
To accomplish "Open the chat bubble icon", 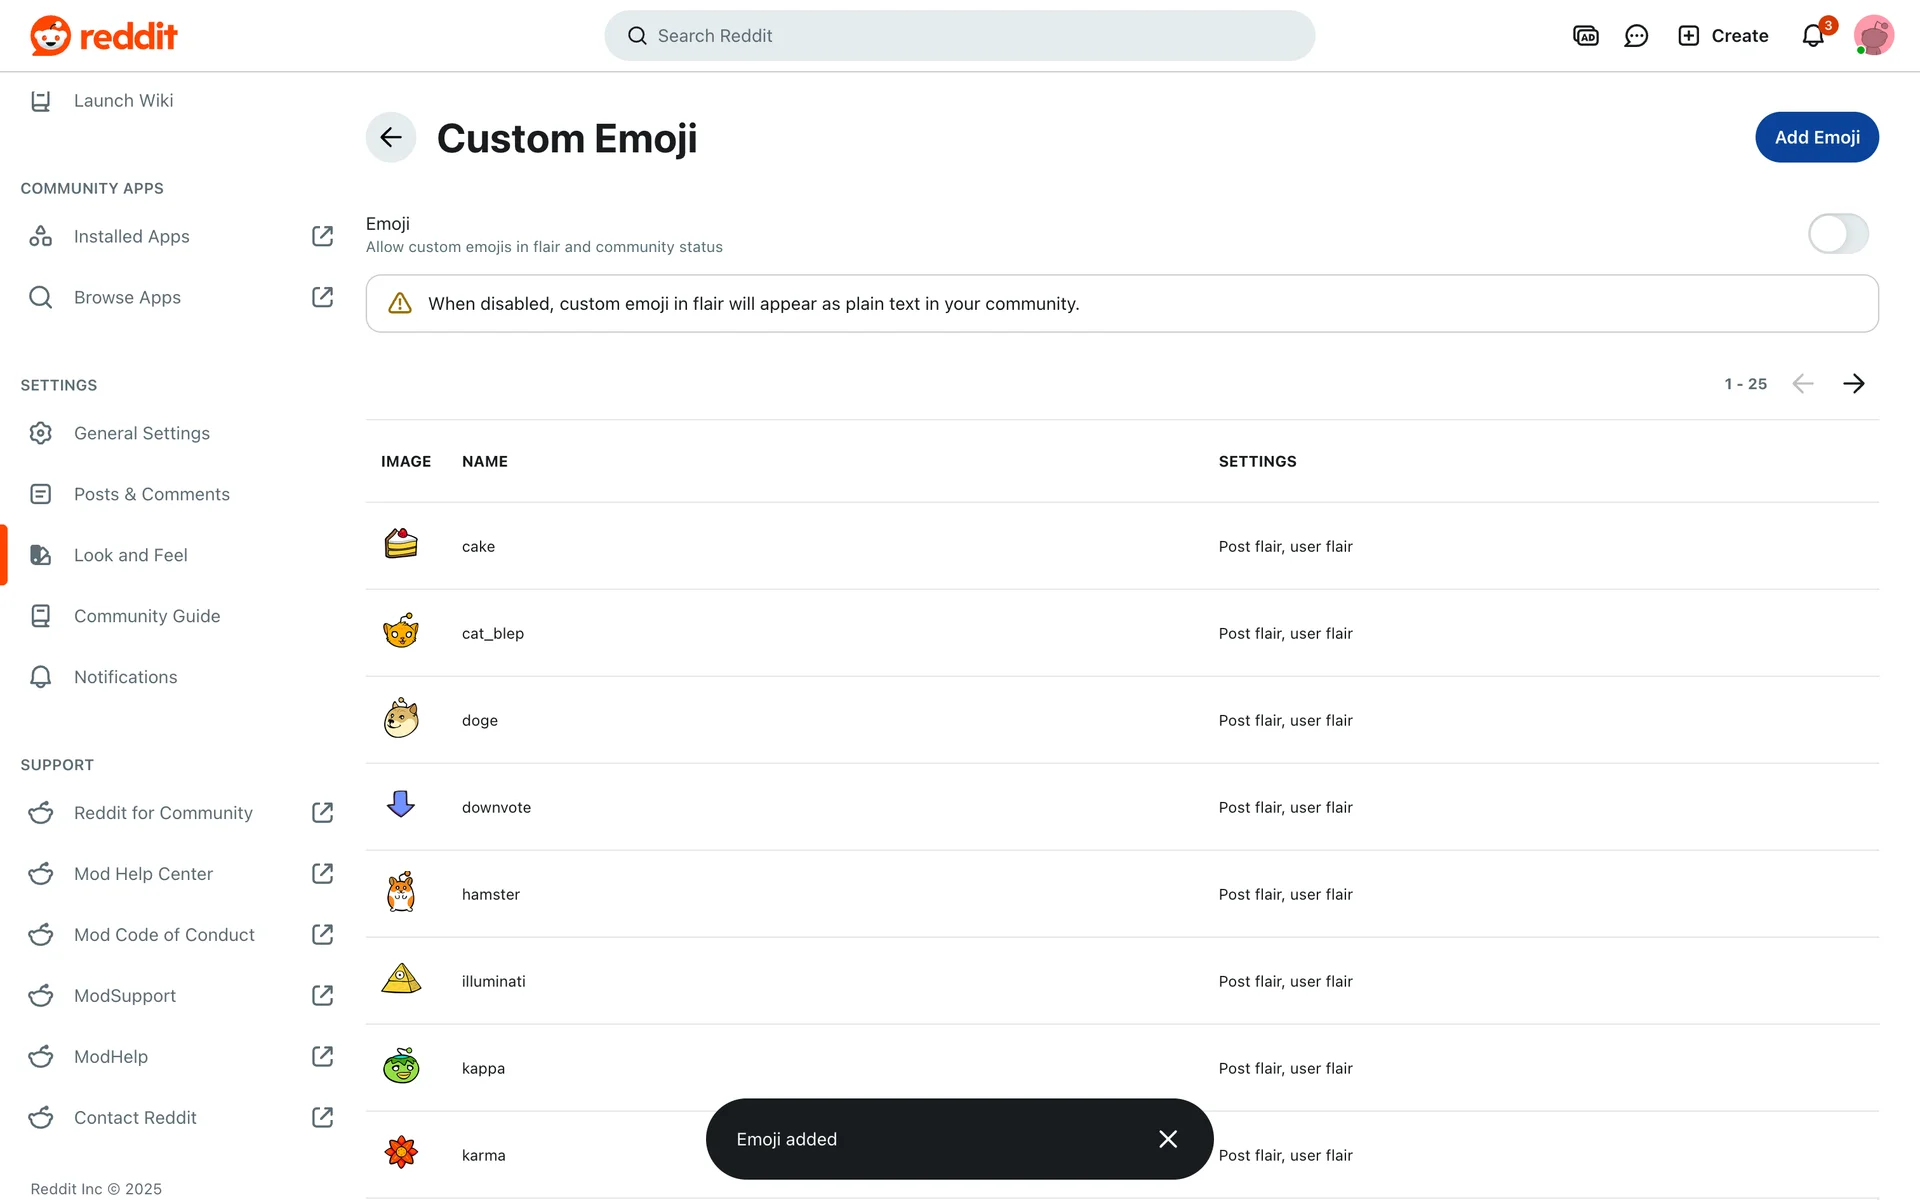I will coord(1636,36).
